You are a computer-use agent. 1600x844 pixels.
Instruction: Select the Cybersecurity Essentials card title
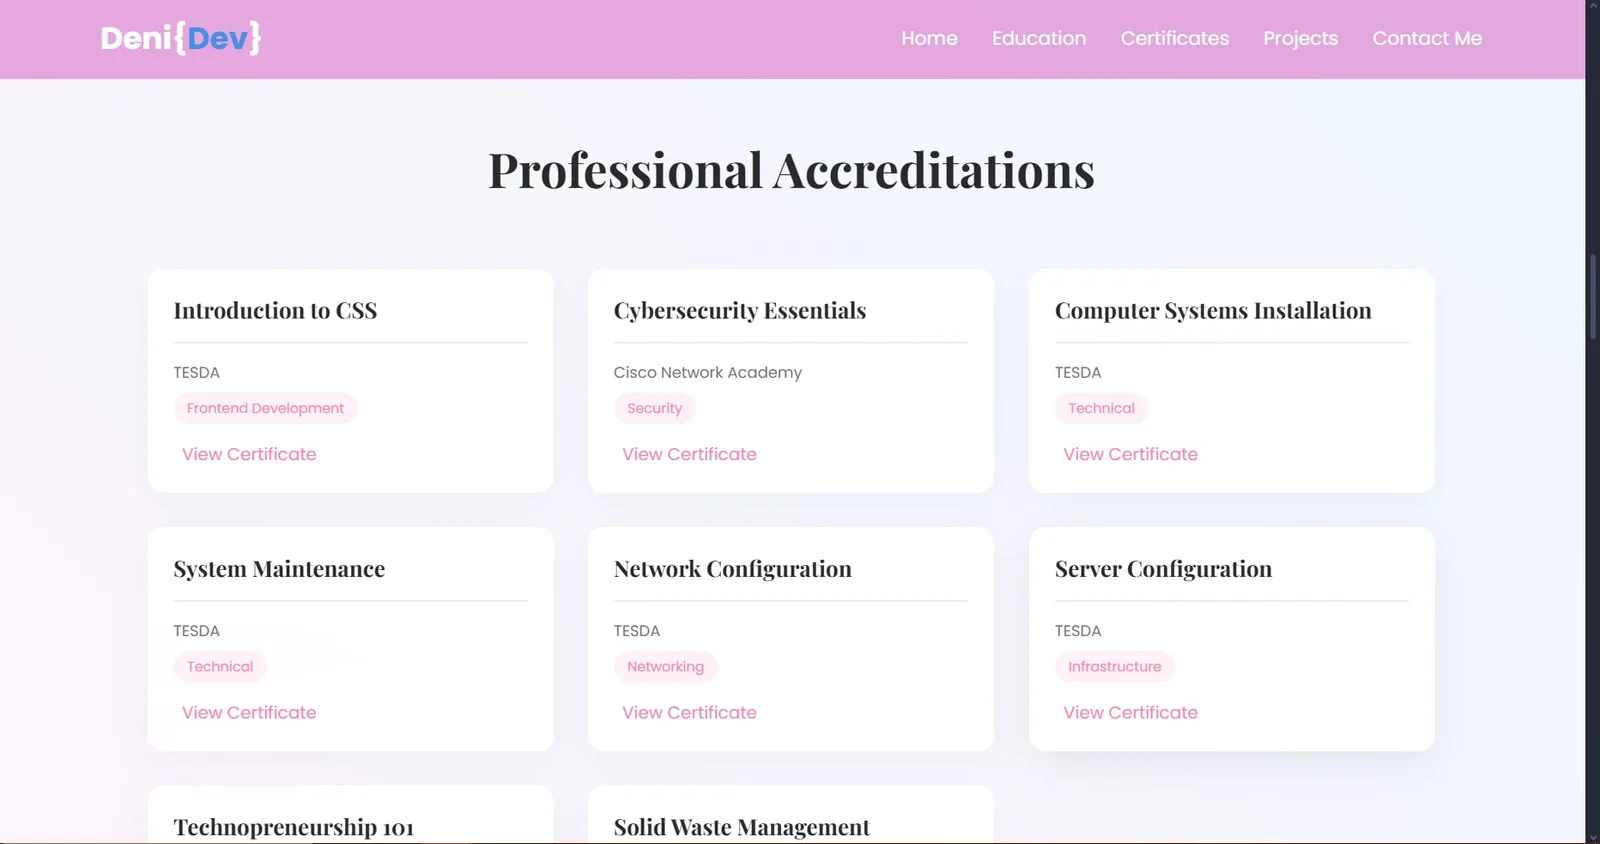[740, 311]
